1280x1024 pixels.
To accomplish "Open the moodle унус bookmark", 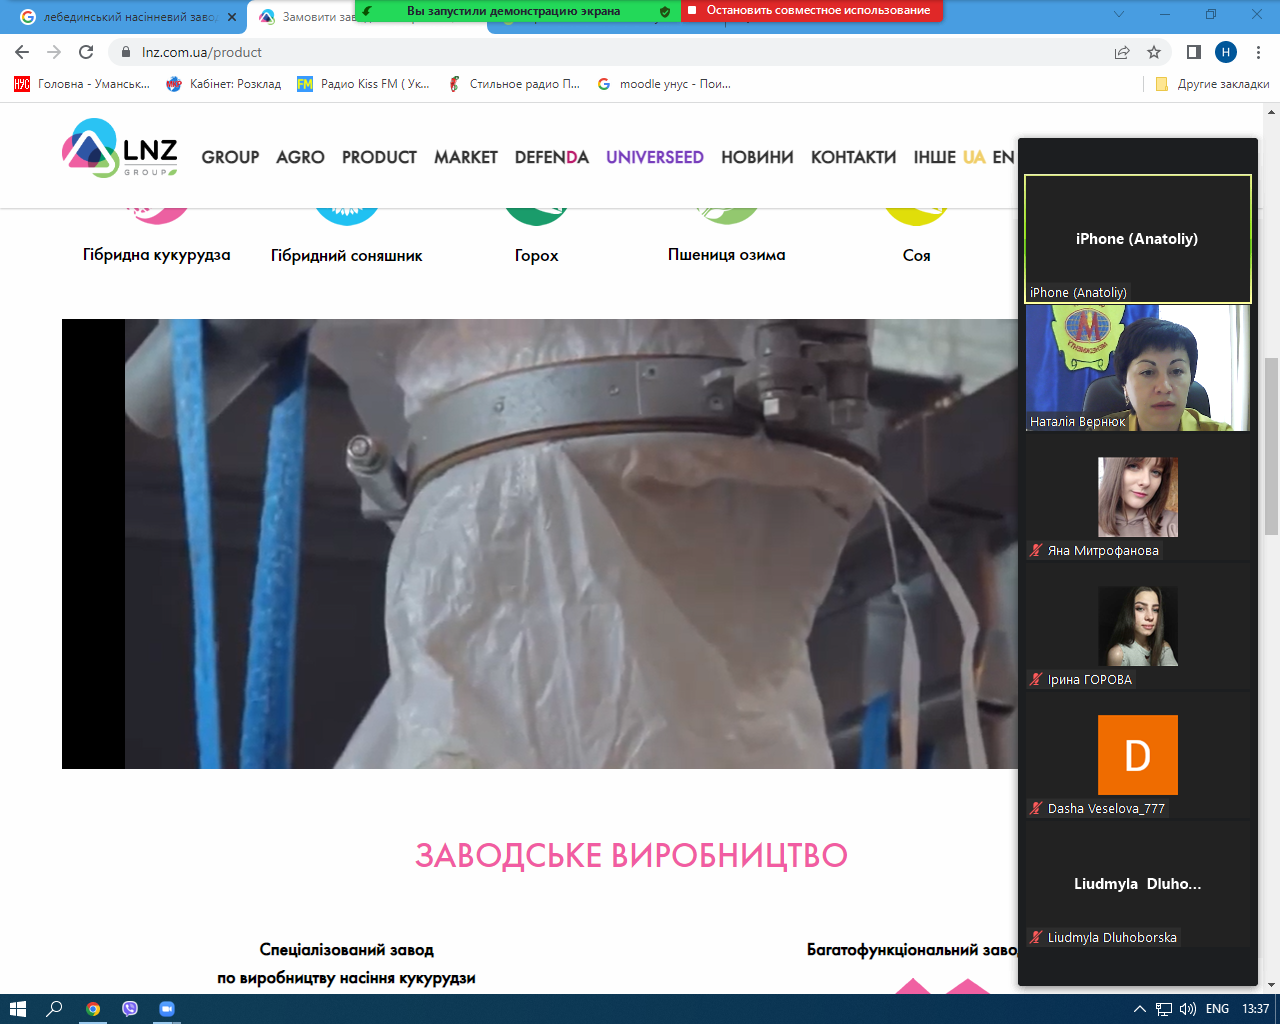I will pyautogui.click(x=664, y=84).
